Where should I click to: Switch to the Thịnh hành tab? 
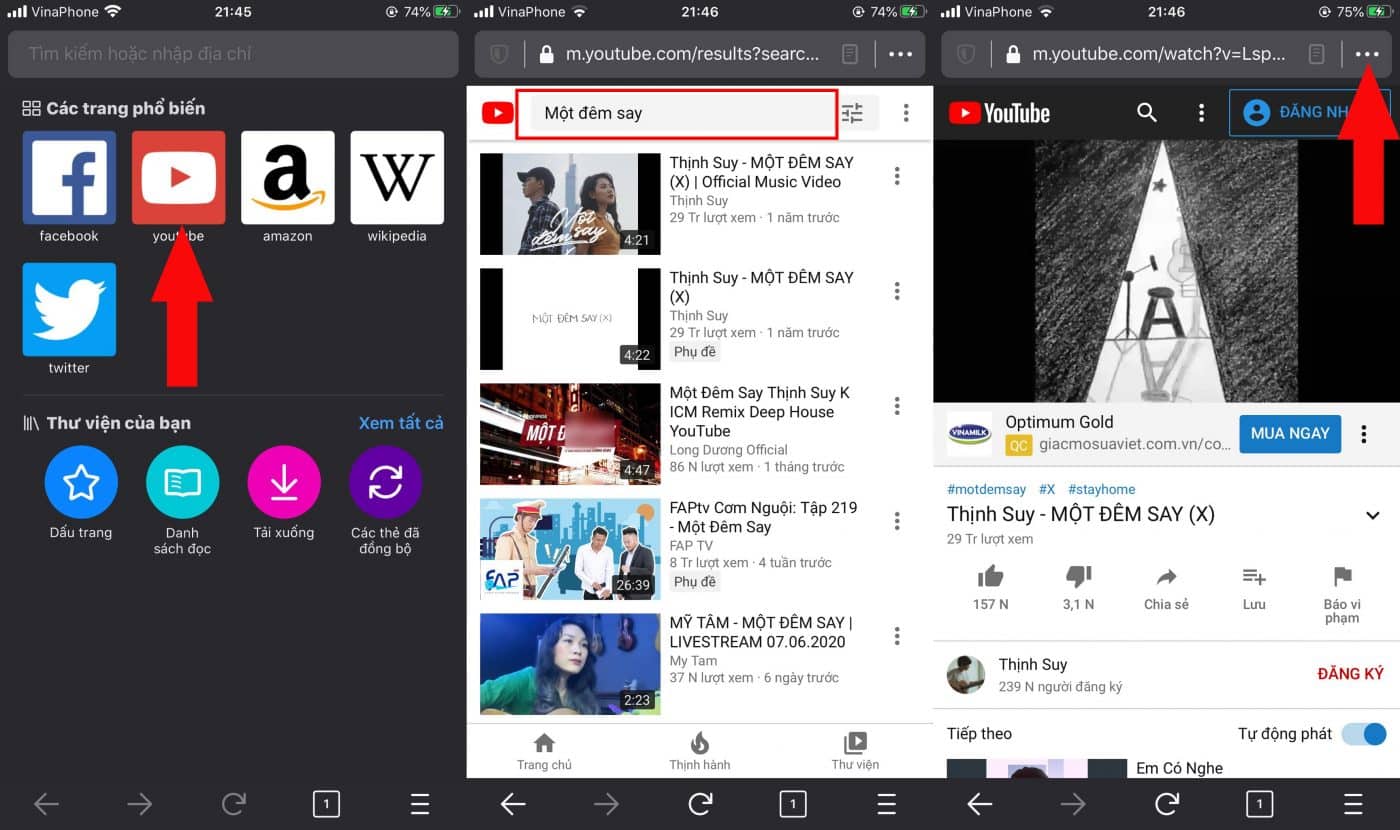700,750
